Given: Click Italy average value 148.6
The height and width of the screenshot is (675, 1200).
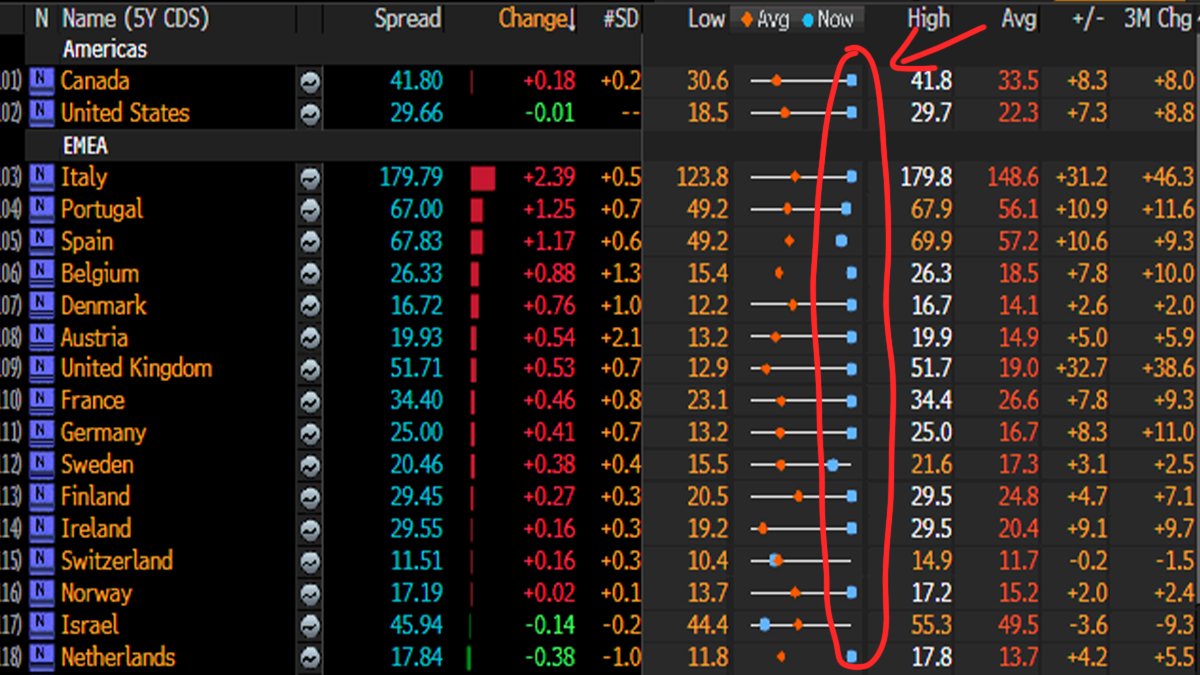Looking at the screenshot, I should click(x=1011, y=177).
